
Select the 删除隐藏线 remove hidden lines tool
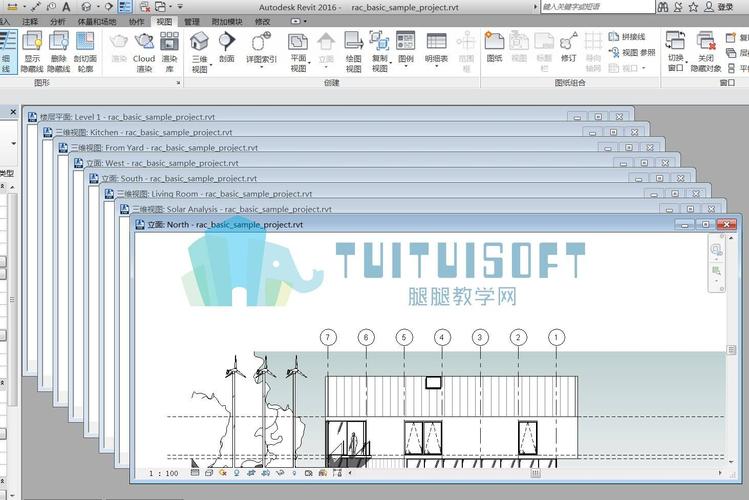(59, 52)
